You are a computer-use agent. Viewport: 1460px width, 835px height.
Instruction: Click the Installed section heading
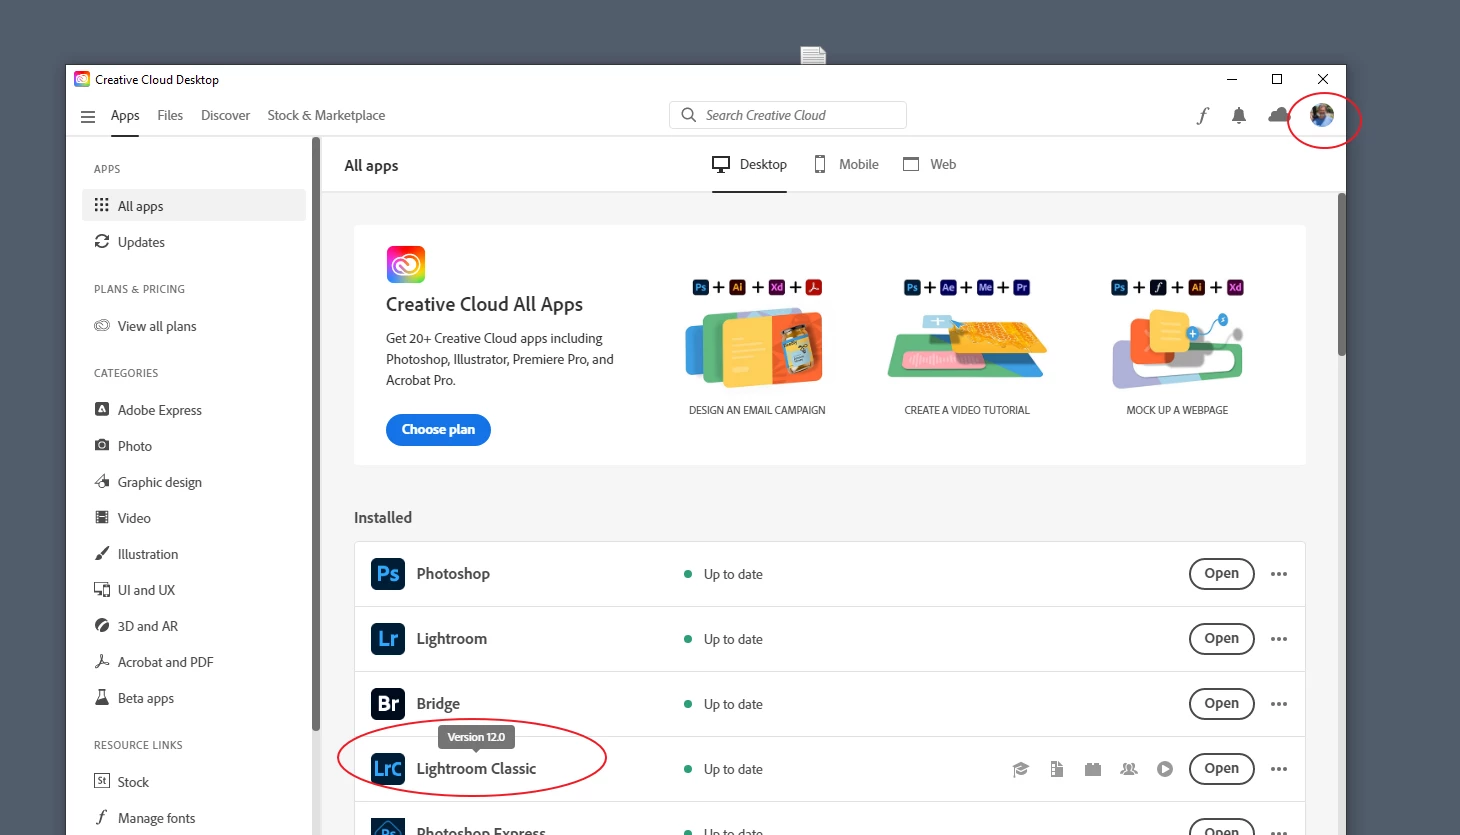[383, 518]
